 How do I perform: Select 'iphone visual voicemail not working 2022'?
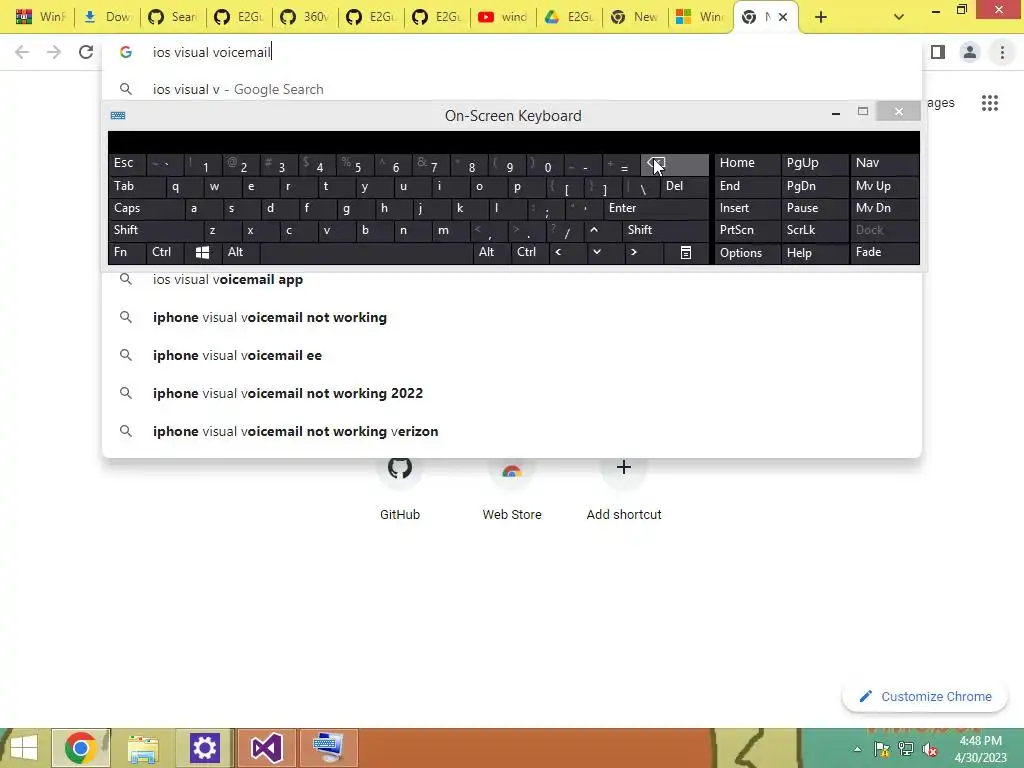(x=512, y=393)
